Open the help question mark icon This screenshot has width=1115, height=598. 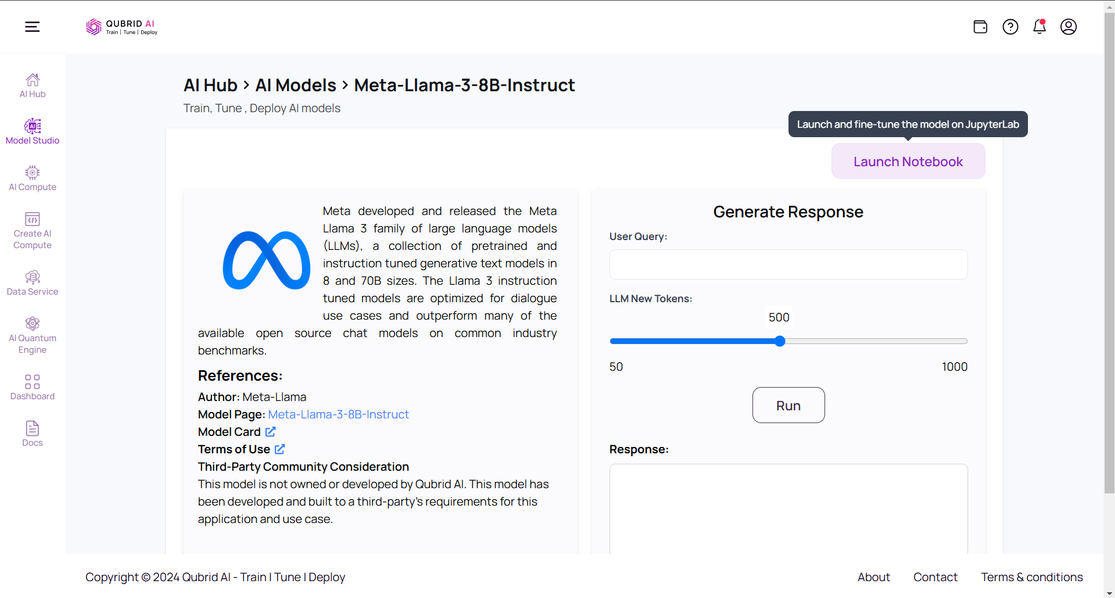(x=1010, y=27)
